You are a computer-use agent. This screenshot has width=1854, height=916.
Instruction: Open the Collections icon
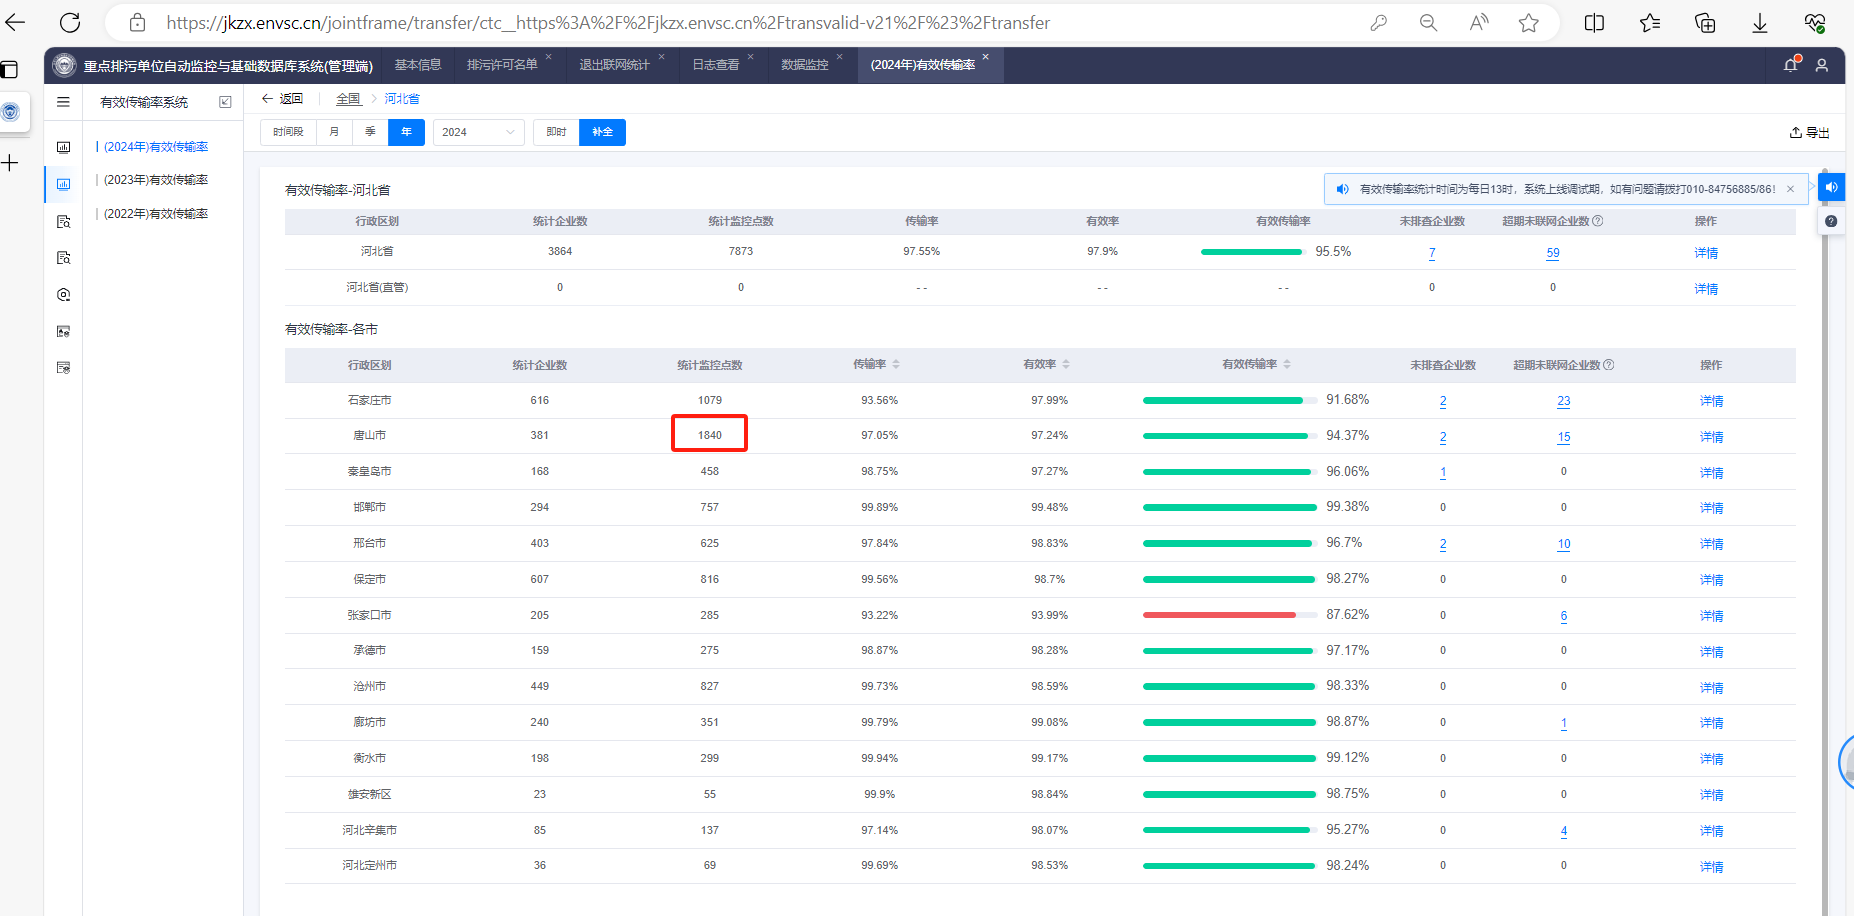[1705, 22]
